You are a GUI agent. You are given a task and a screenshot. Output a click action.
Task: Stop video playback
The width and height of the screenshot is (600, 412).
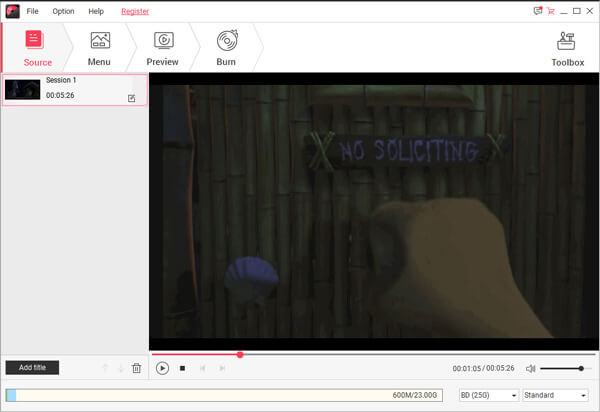click(x=183, y=368)
